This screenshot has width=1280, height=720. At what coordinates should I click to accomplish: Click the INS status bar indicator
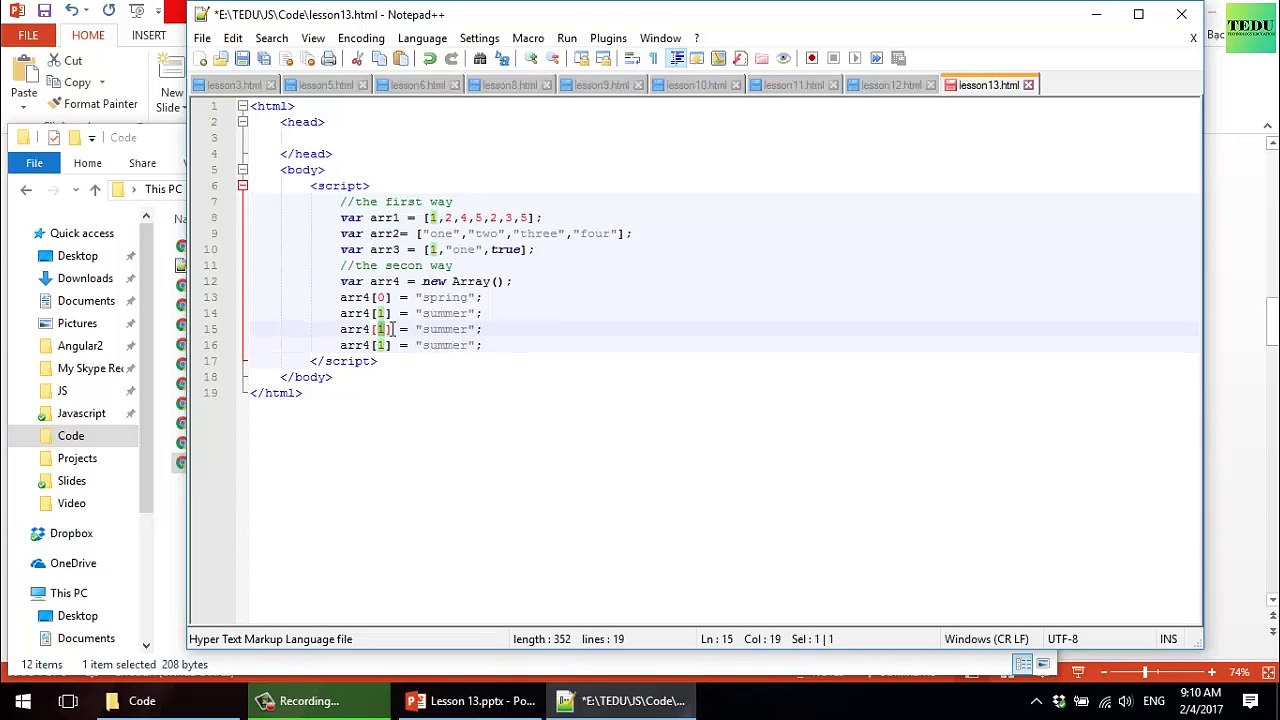point(1168,639)
